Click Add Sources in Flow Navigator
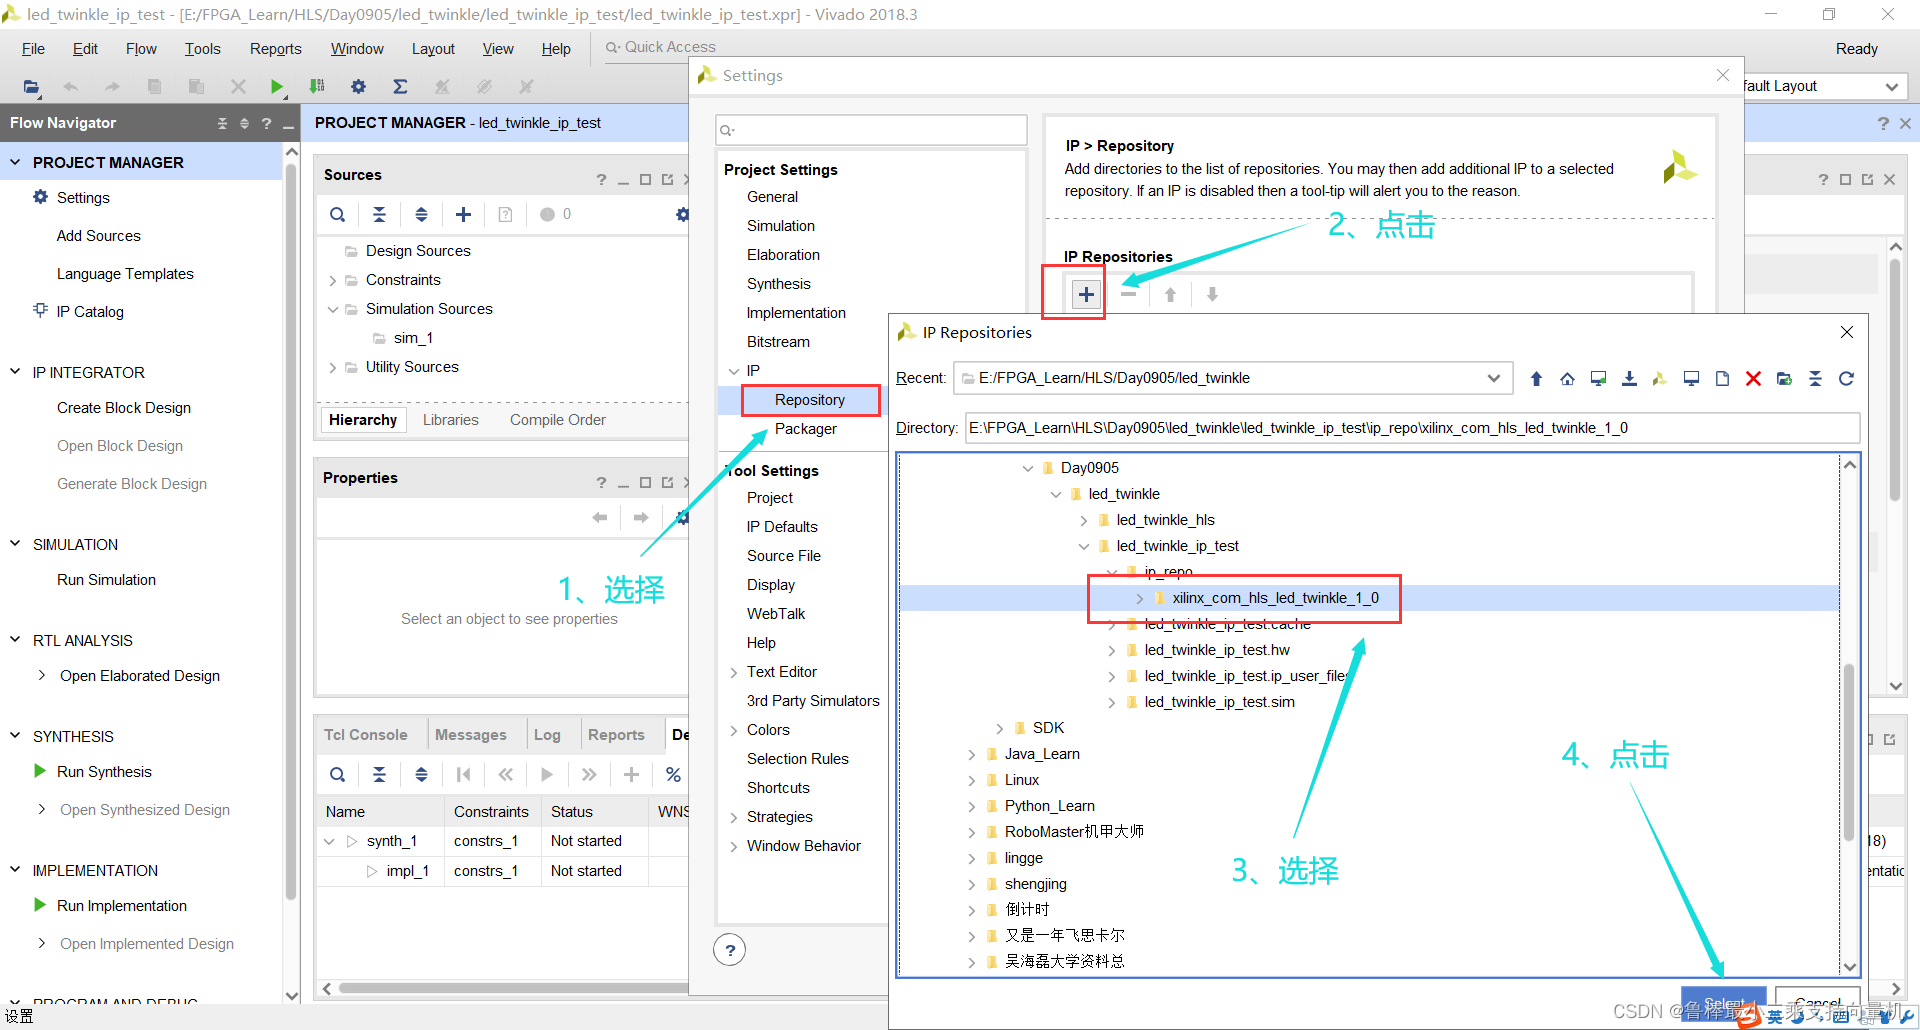Viewport: 1920px width, 1030px height. (98, 236)
